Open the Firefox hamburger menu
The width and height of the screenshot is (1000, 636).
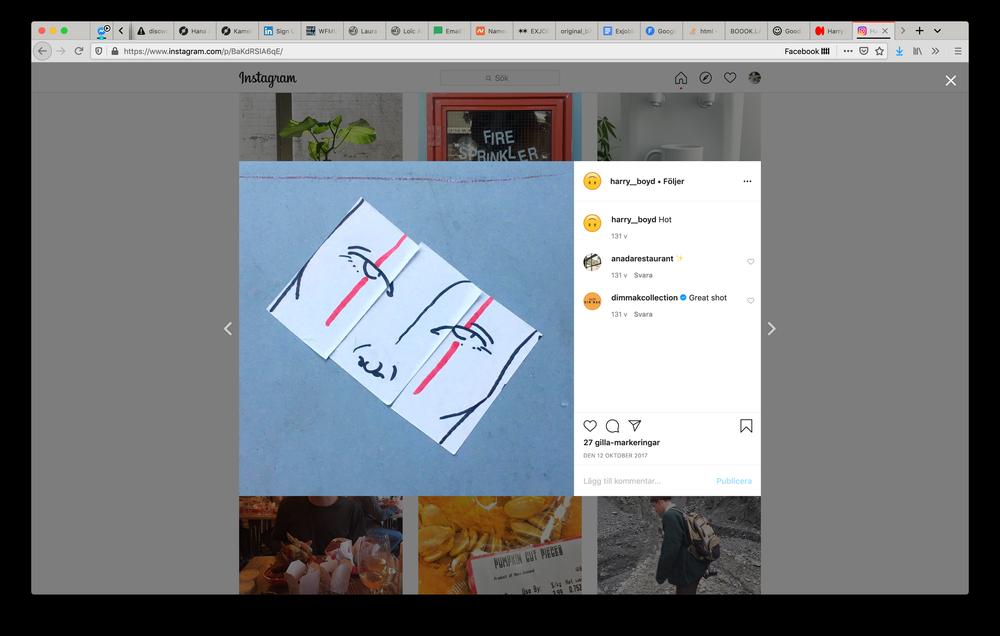(958, 51)
